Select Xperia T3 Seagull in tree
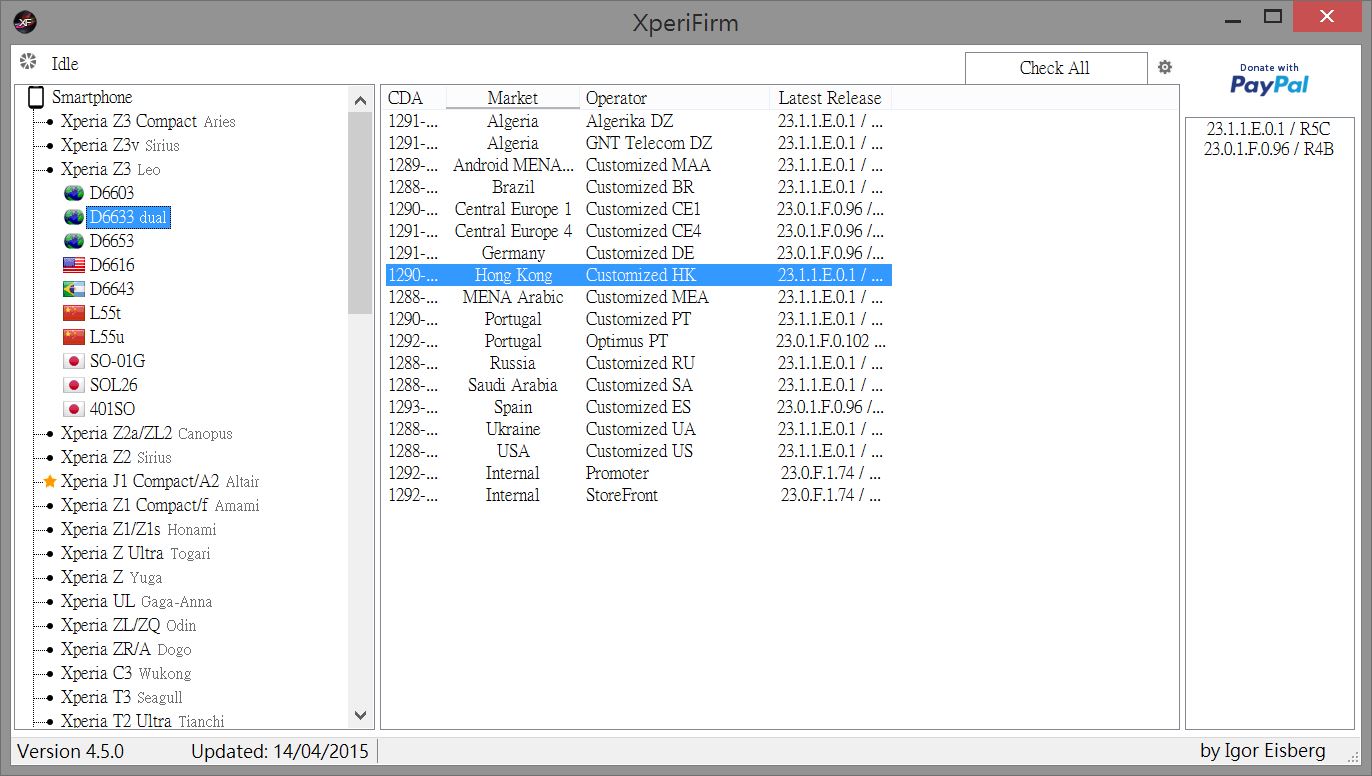 pyautogui.click(x=121, y=697)
